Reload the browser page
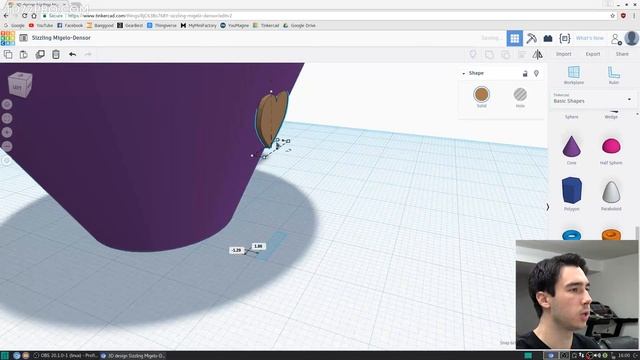Viewport: 640px width, 360px height. click(24, 16)
